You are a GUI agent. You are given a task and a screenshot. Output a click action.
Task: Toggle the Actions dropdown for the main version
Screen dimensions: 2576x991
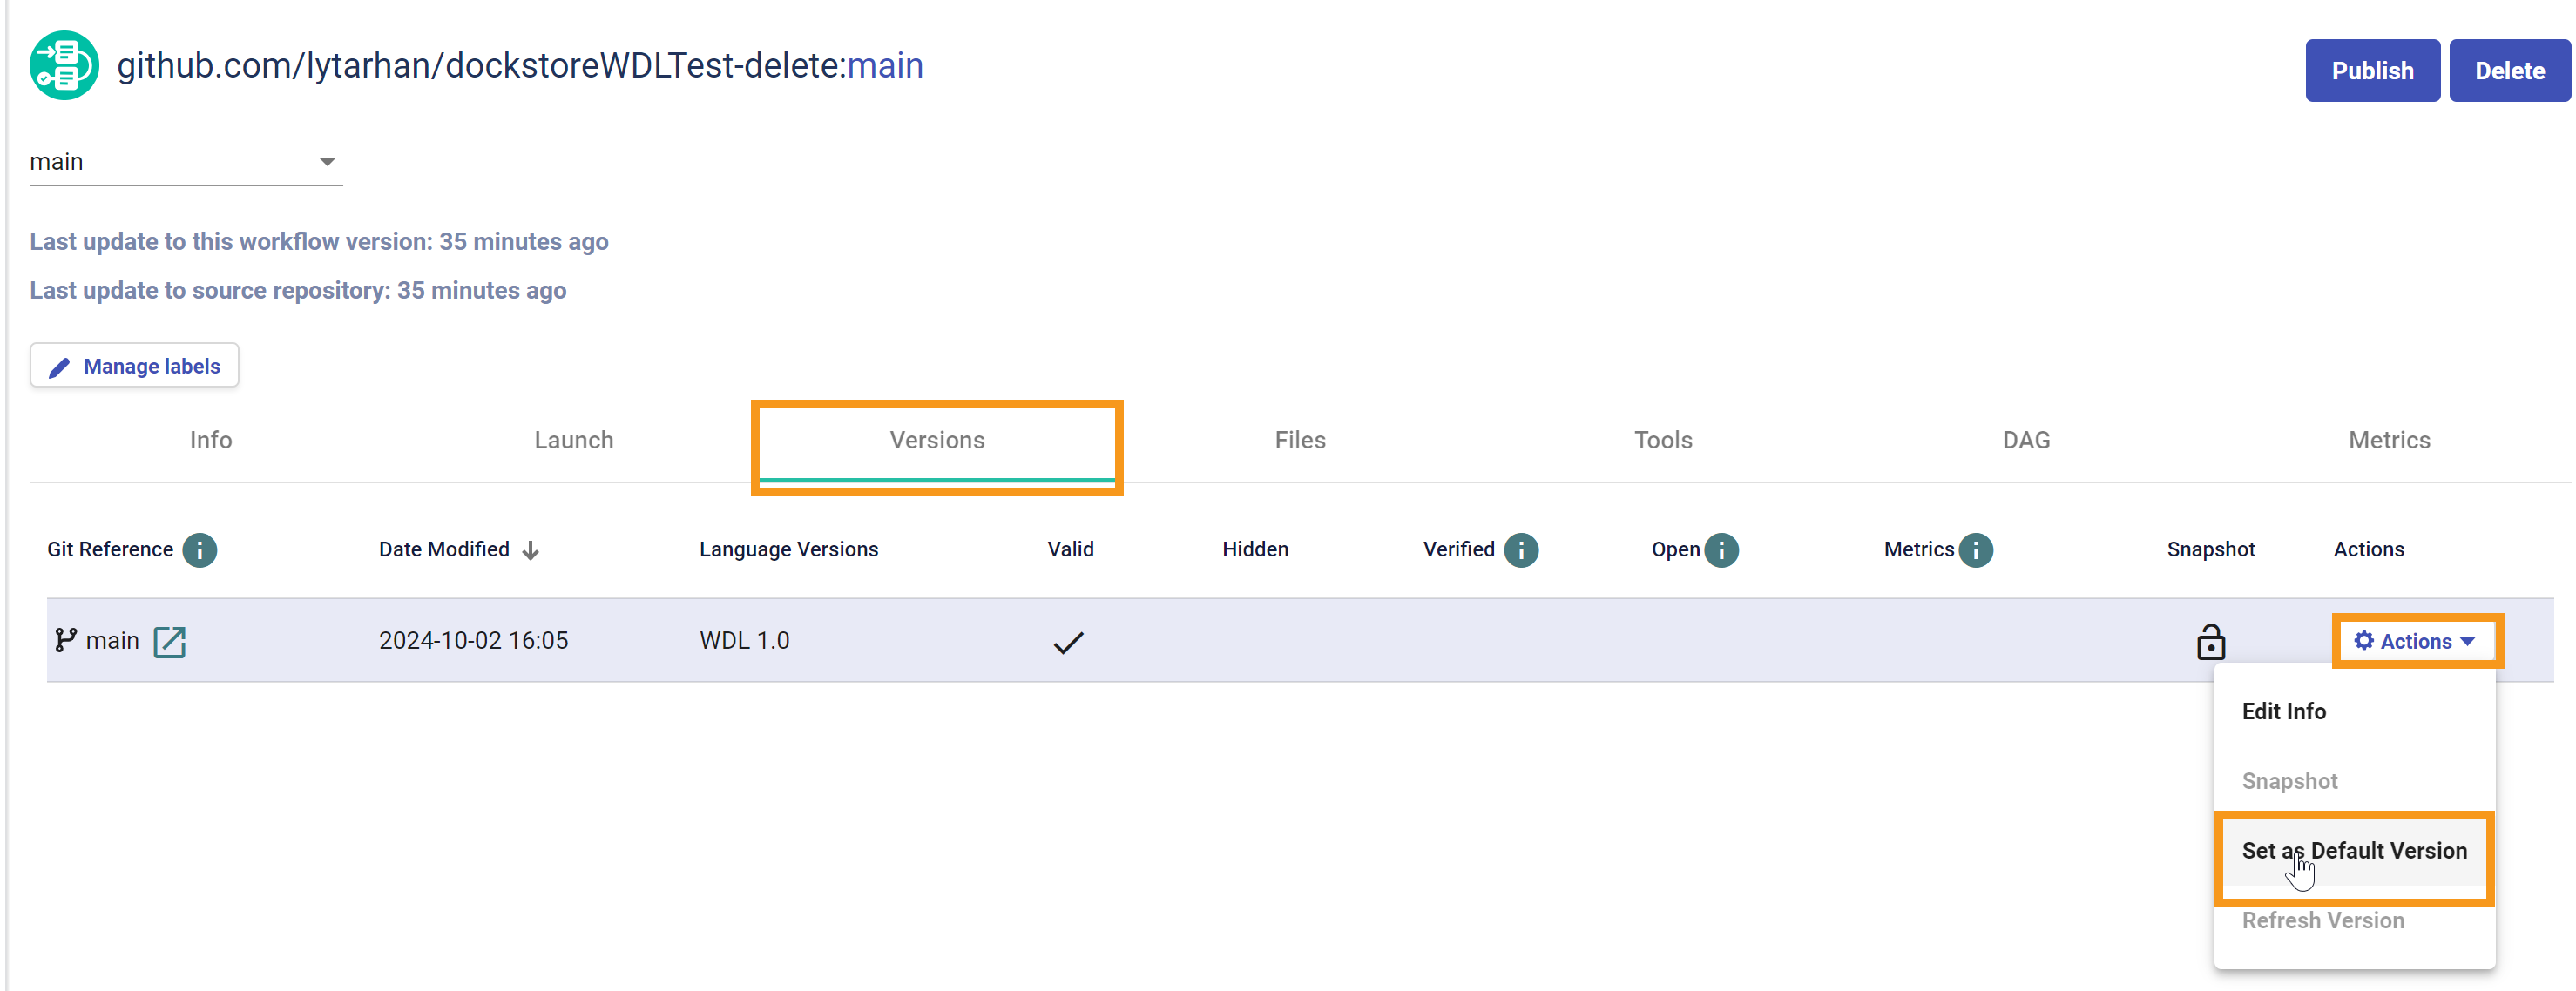pos(2415,641)
